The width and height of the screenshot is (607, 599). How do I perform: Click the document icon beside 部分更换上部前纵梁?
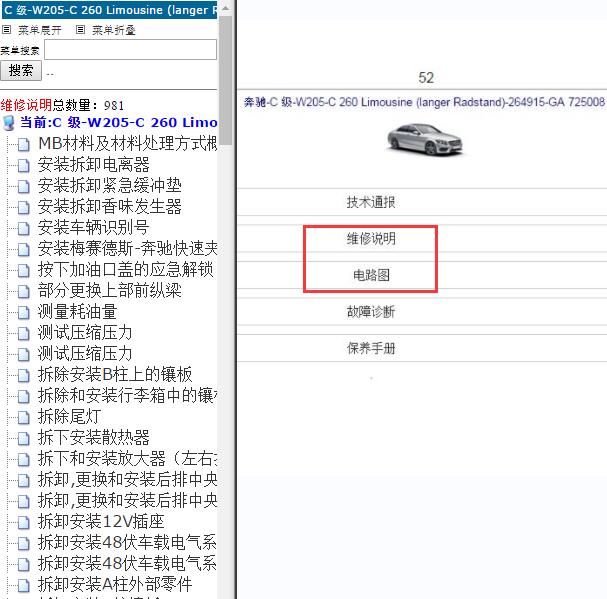click(x=24, y=291)
